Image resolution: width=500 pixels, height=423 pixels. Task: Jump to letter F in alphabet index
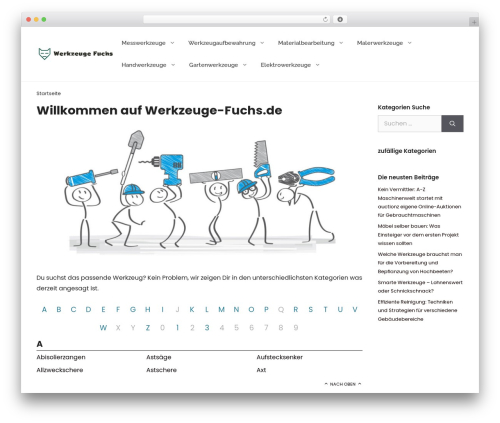coord(118,310)
